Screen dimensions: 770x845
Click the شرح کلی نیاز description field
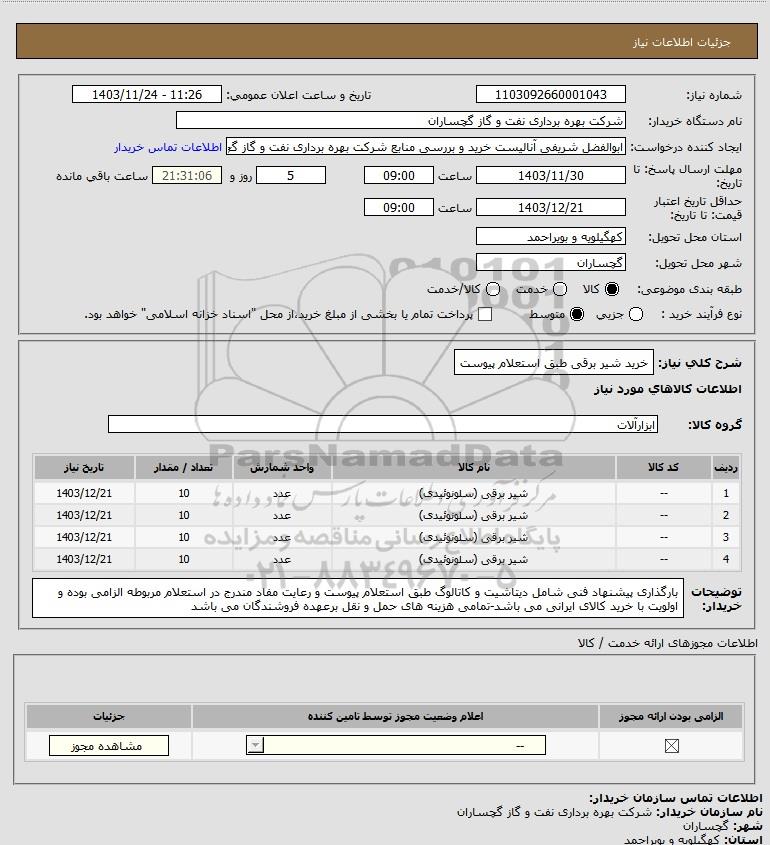click(x=553, y=363)
